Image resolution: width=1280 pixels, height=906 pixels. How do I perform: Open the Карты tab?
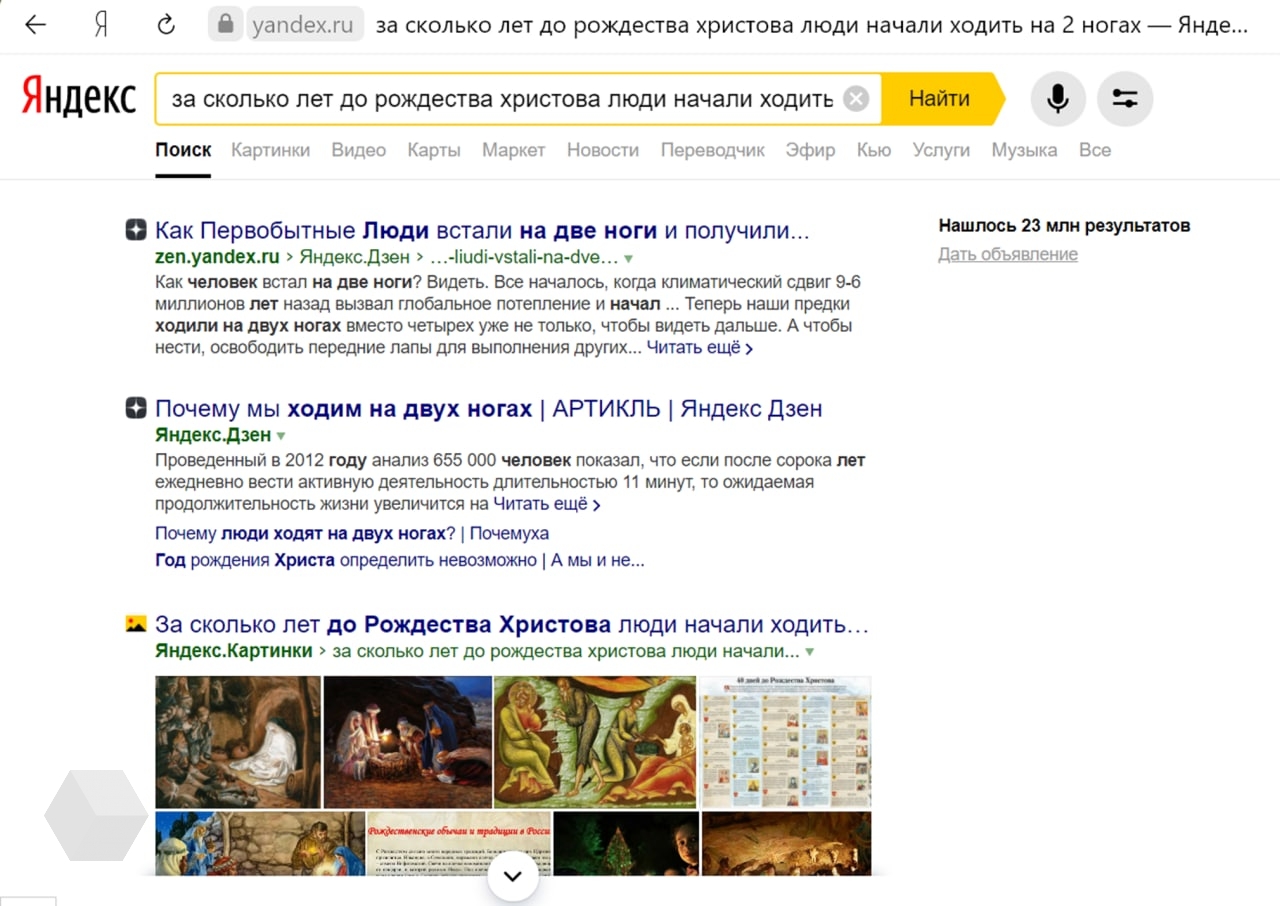click(x=434, y=150)
